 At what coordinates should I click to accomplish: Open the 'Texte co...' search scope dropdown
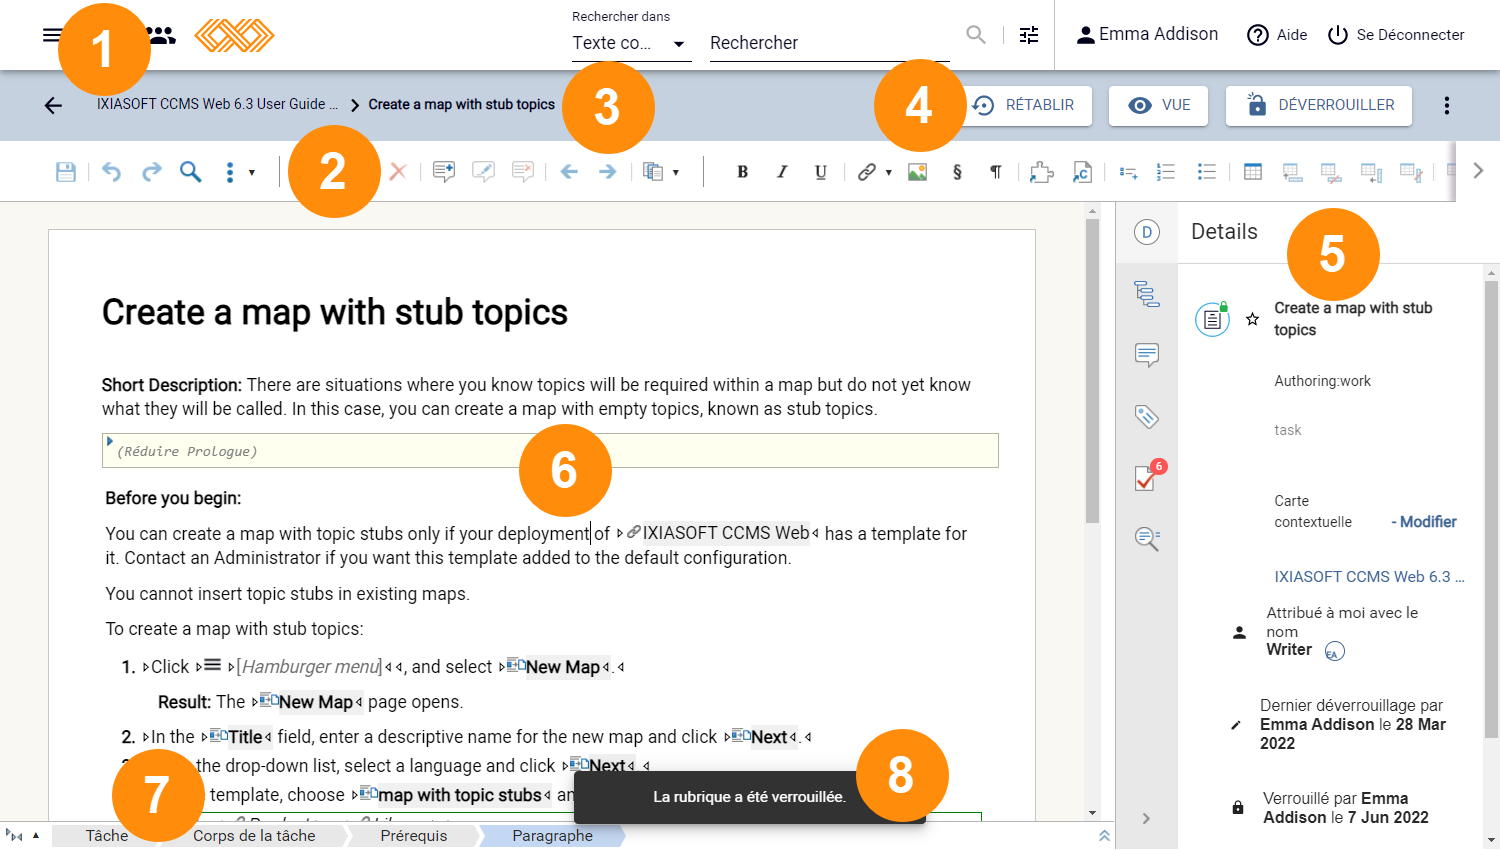(631, 43)
